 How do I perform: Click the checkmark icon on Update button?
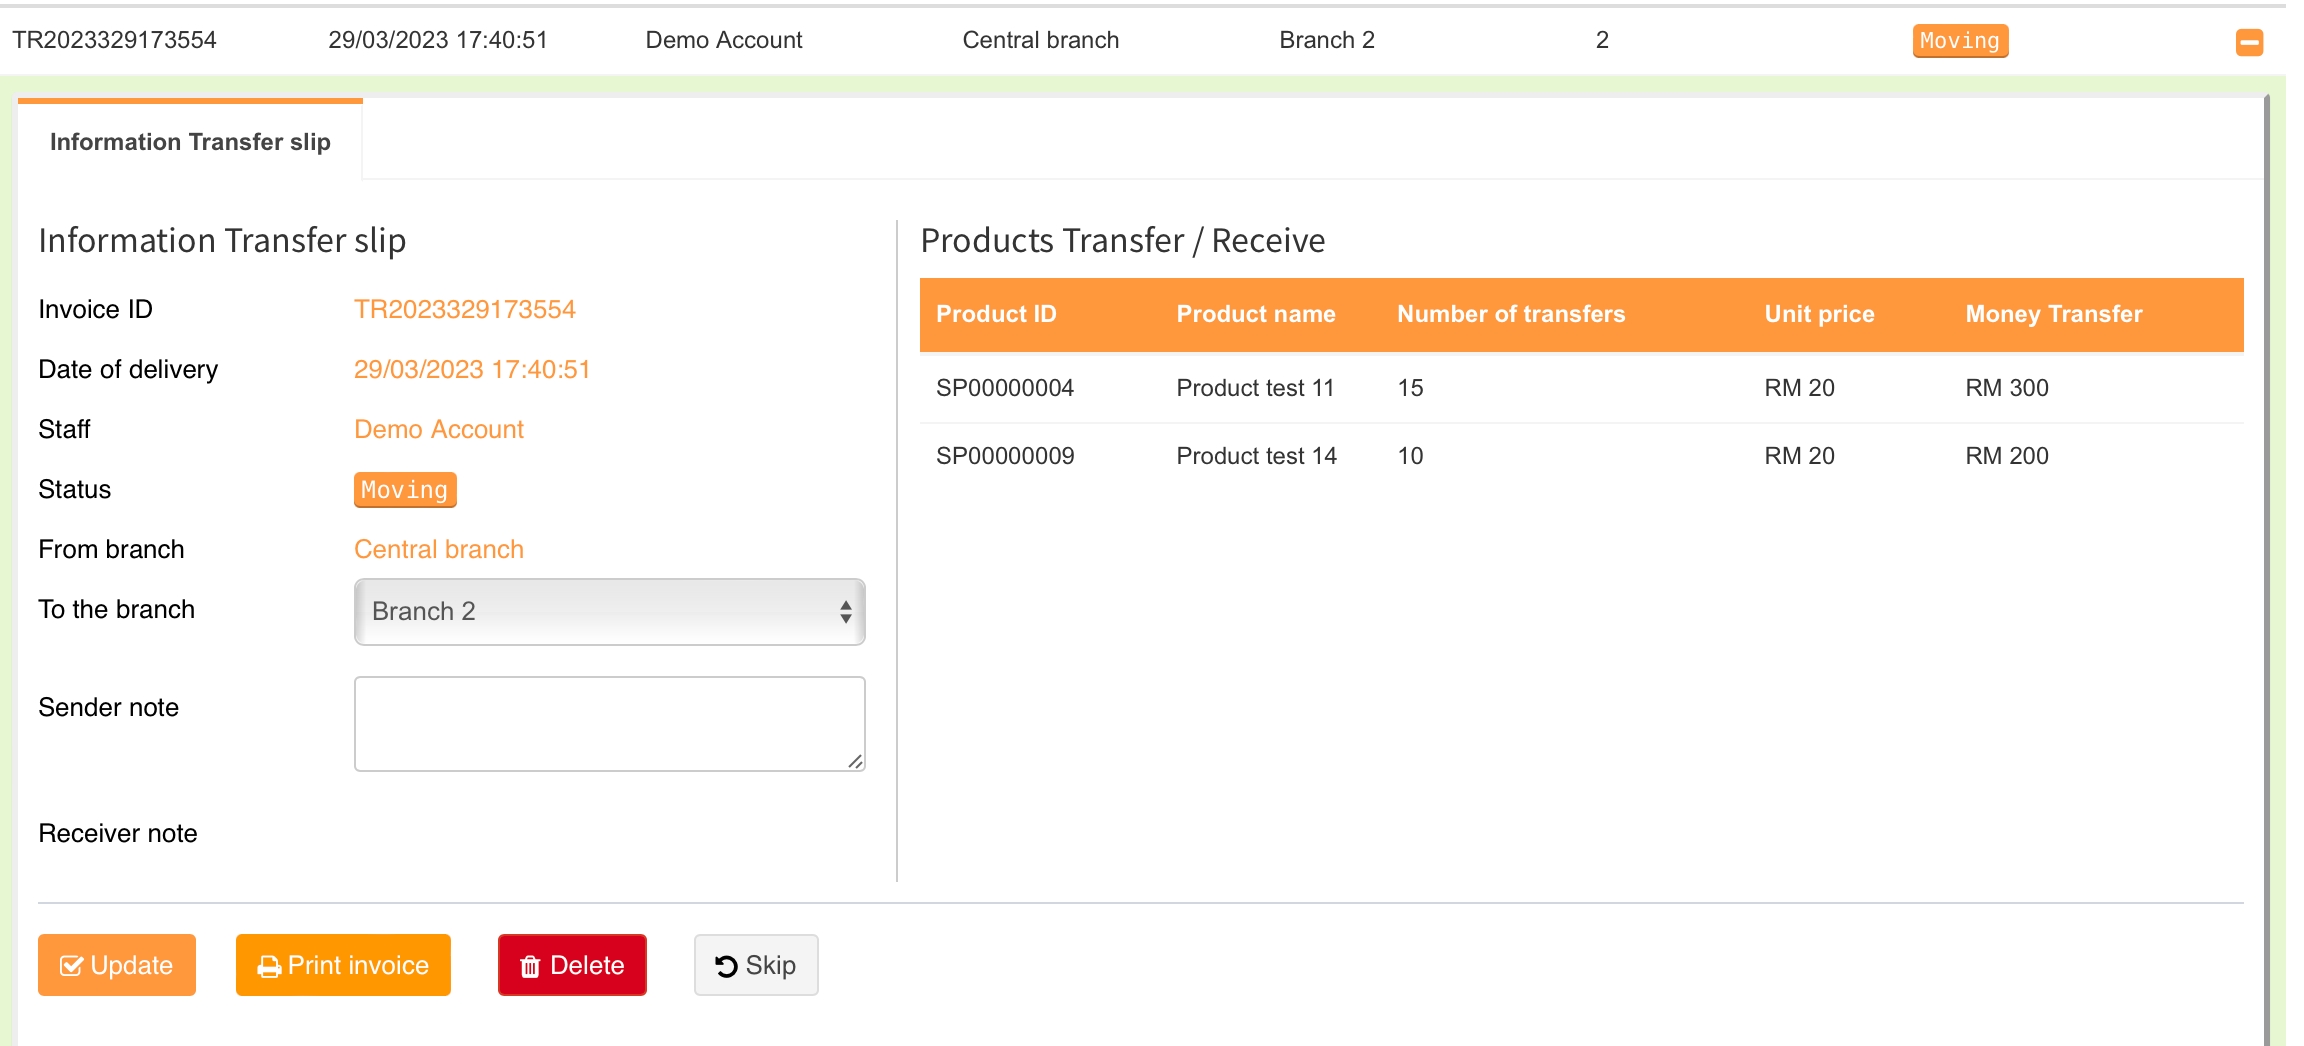point(71,966)
